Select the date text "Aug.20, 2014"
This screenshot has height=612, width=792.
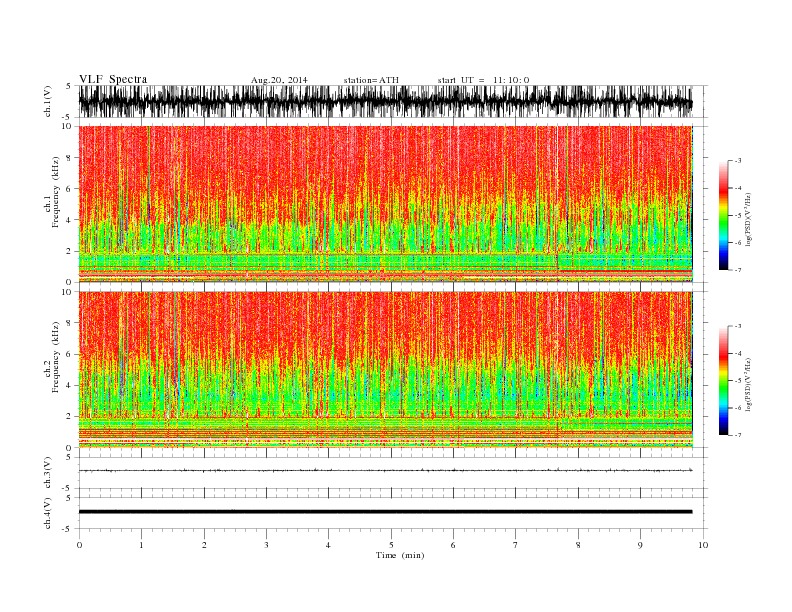(x=279, y=80)
